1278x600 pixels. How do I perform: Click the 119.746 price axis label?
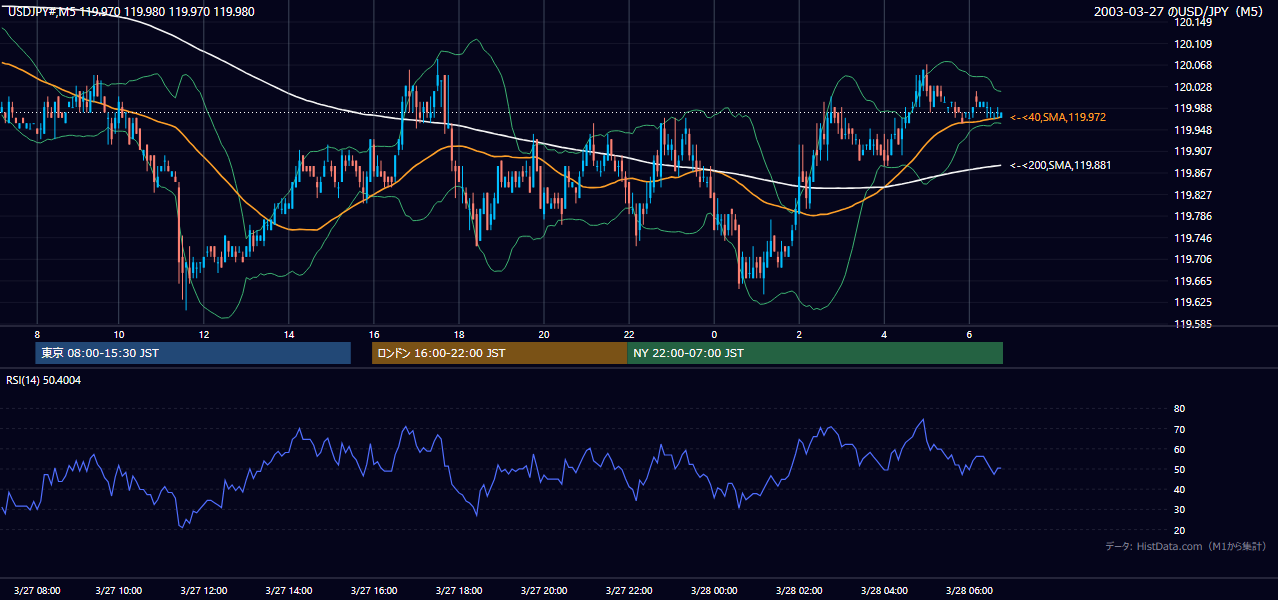[x=1193, y=238]
